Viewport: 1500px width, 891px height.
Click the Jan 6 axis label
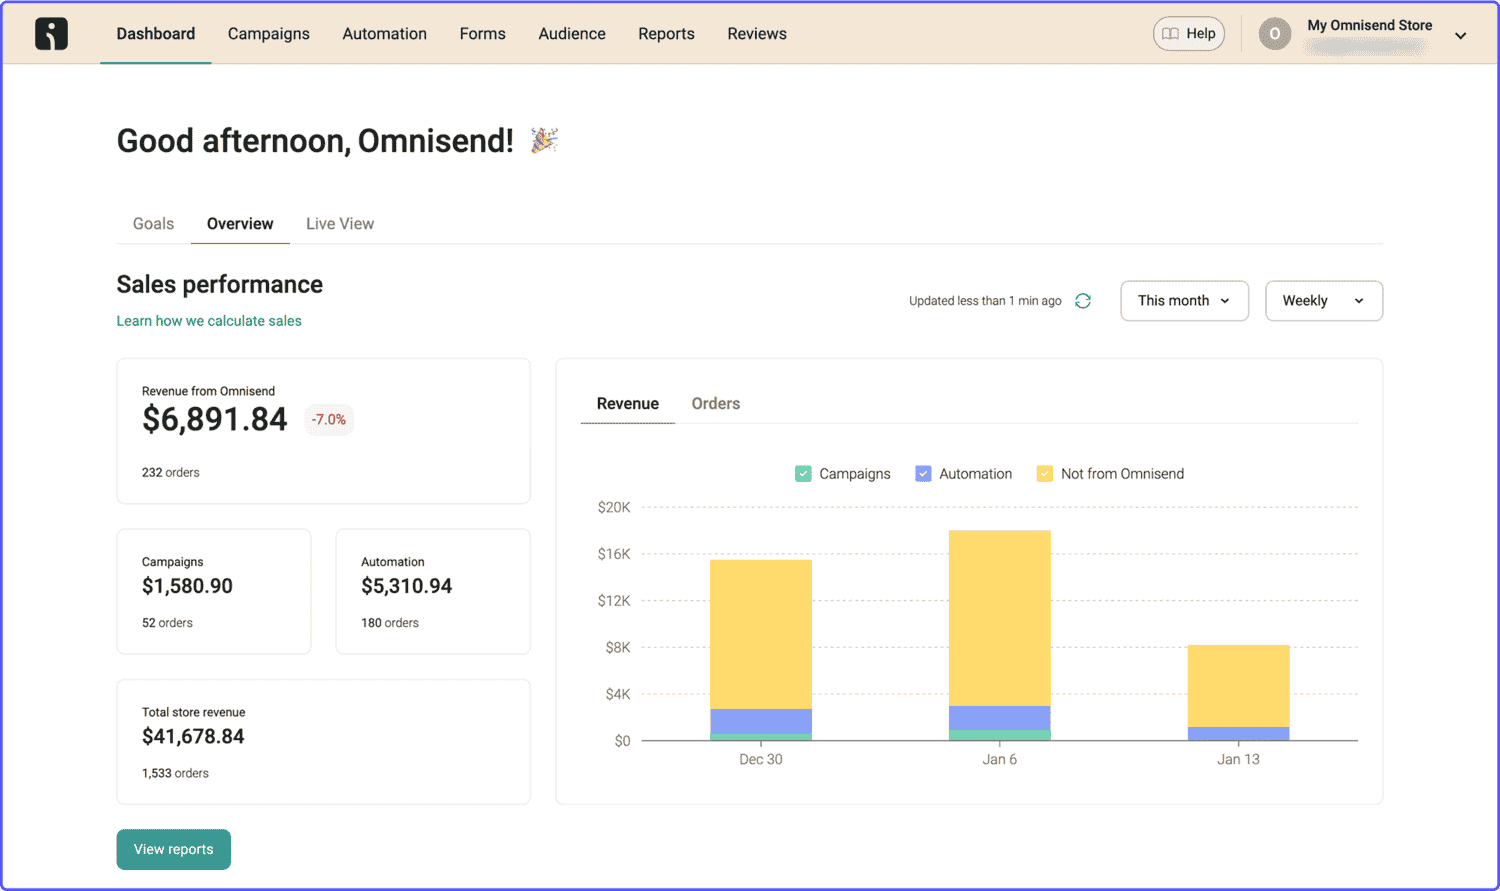click(1000, 760)
